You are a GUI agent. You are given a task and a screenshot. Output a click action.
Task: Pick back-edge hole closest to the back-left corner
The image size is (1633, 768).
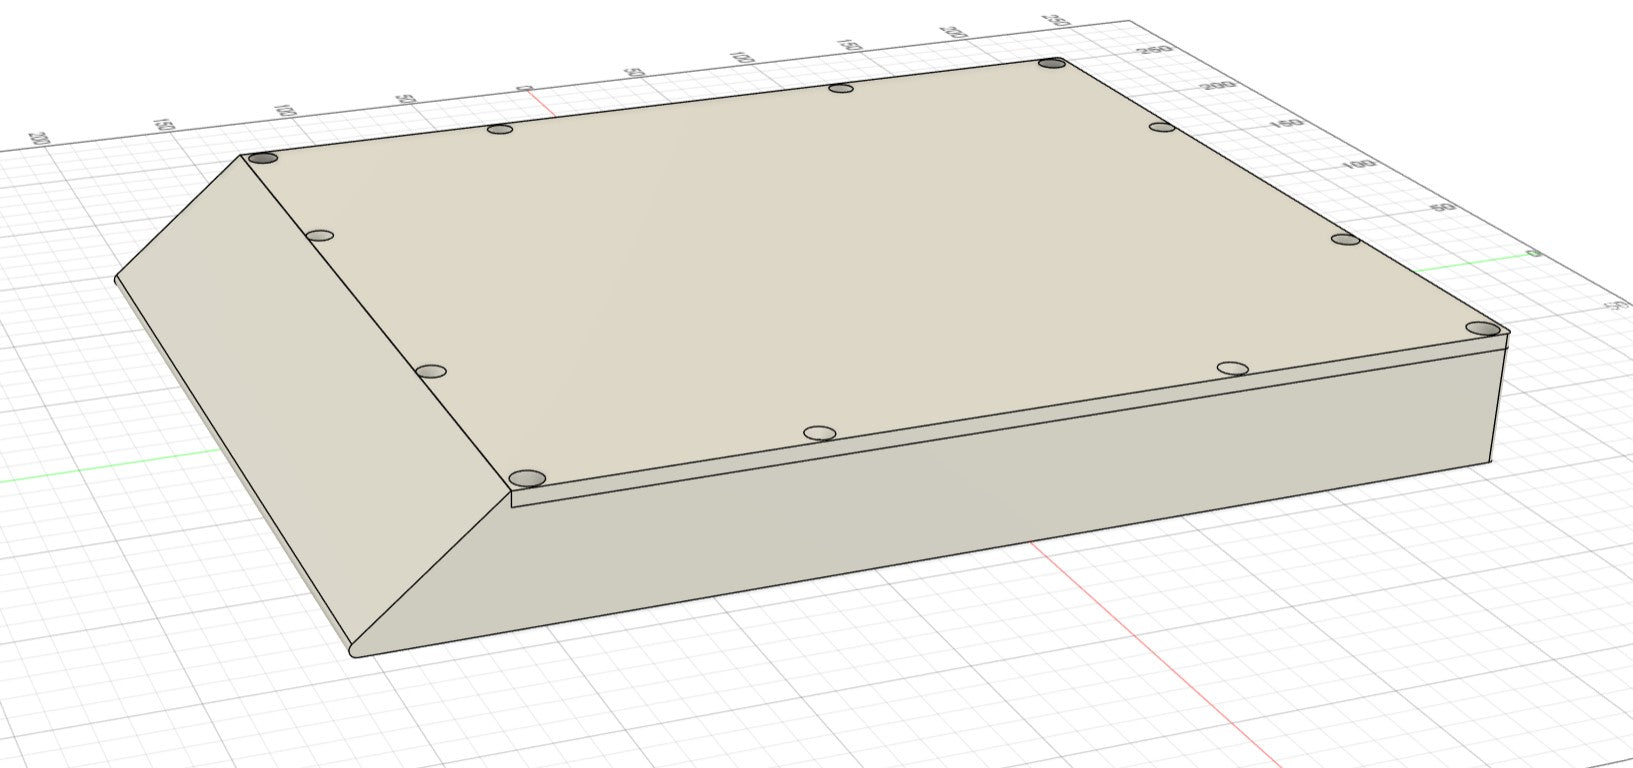tap(500, 129)
